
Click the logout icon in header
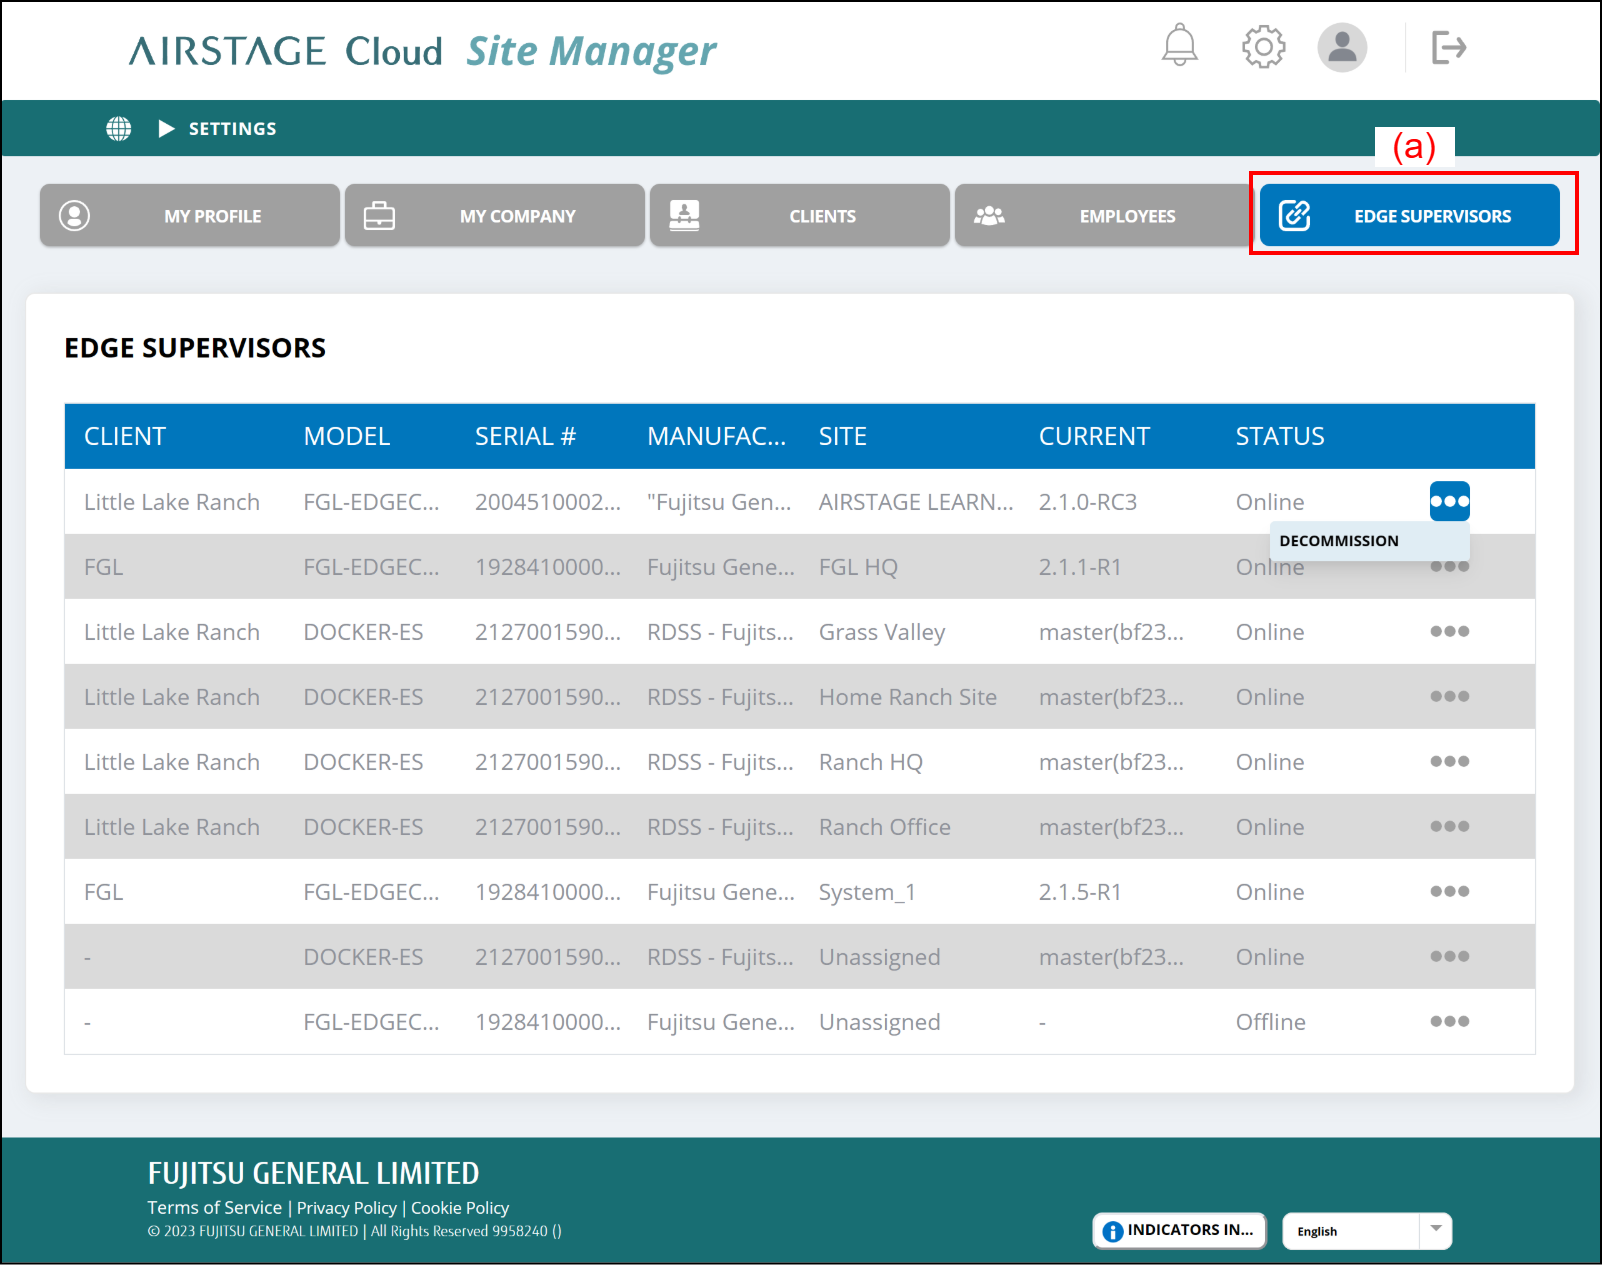pos(1448,47)
